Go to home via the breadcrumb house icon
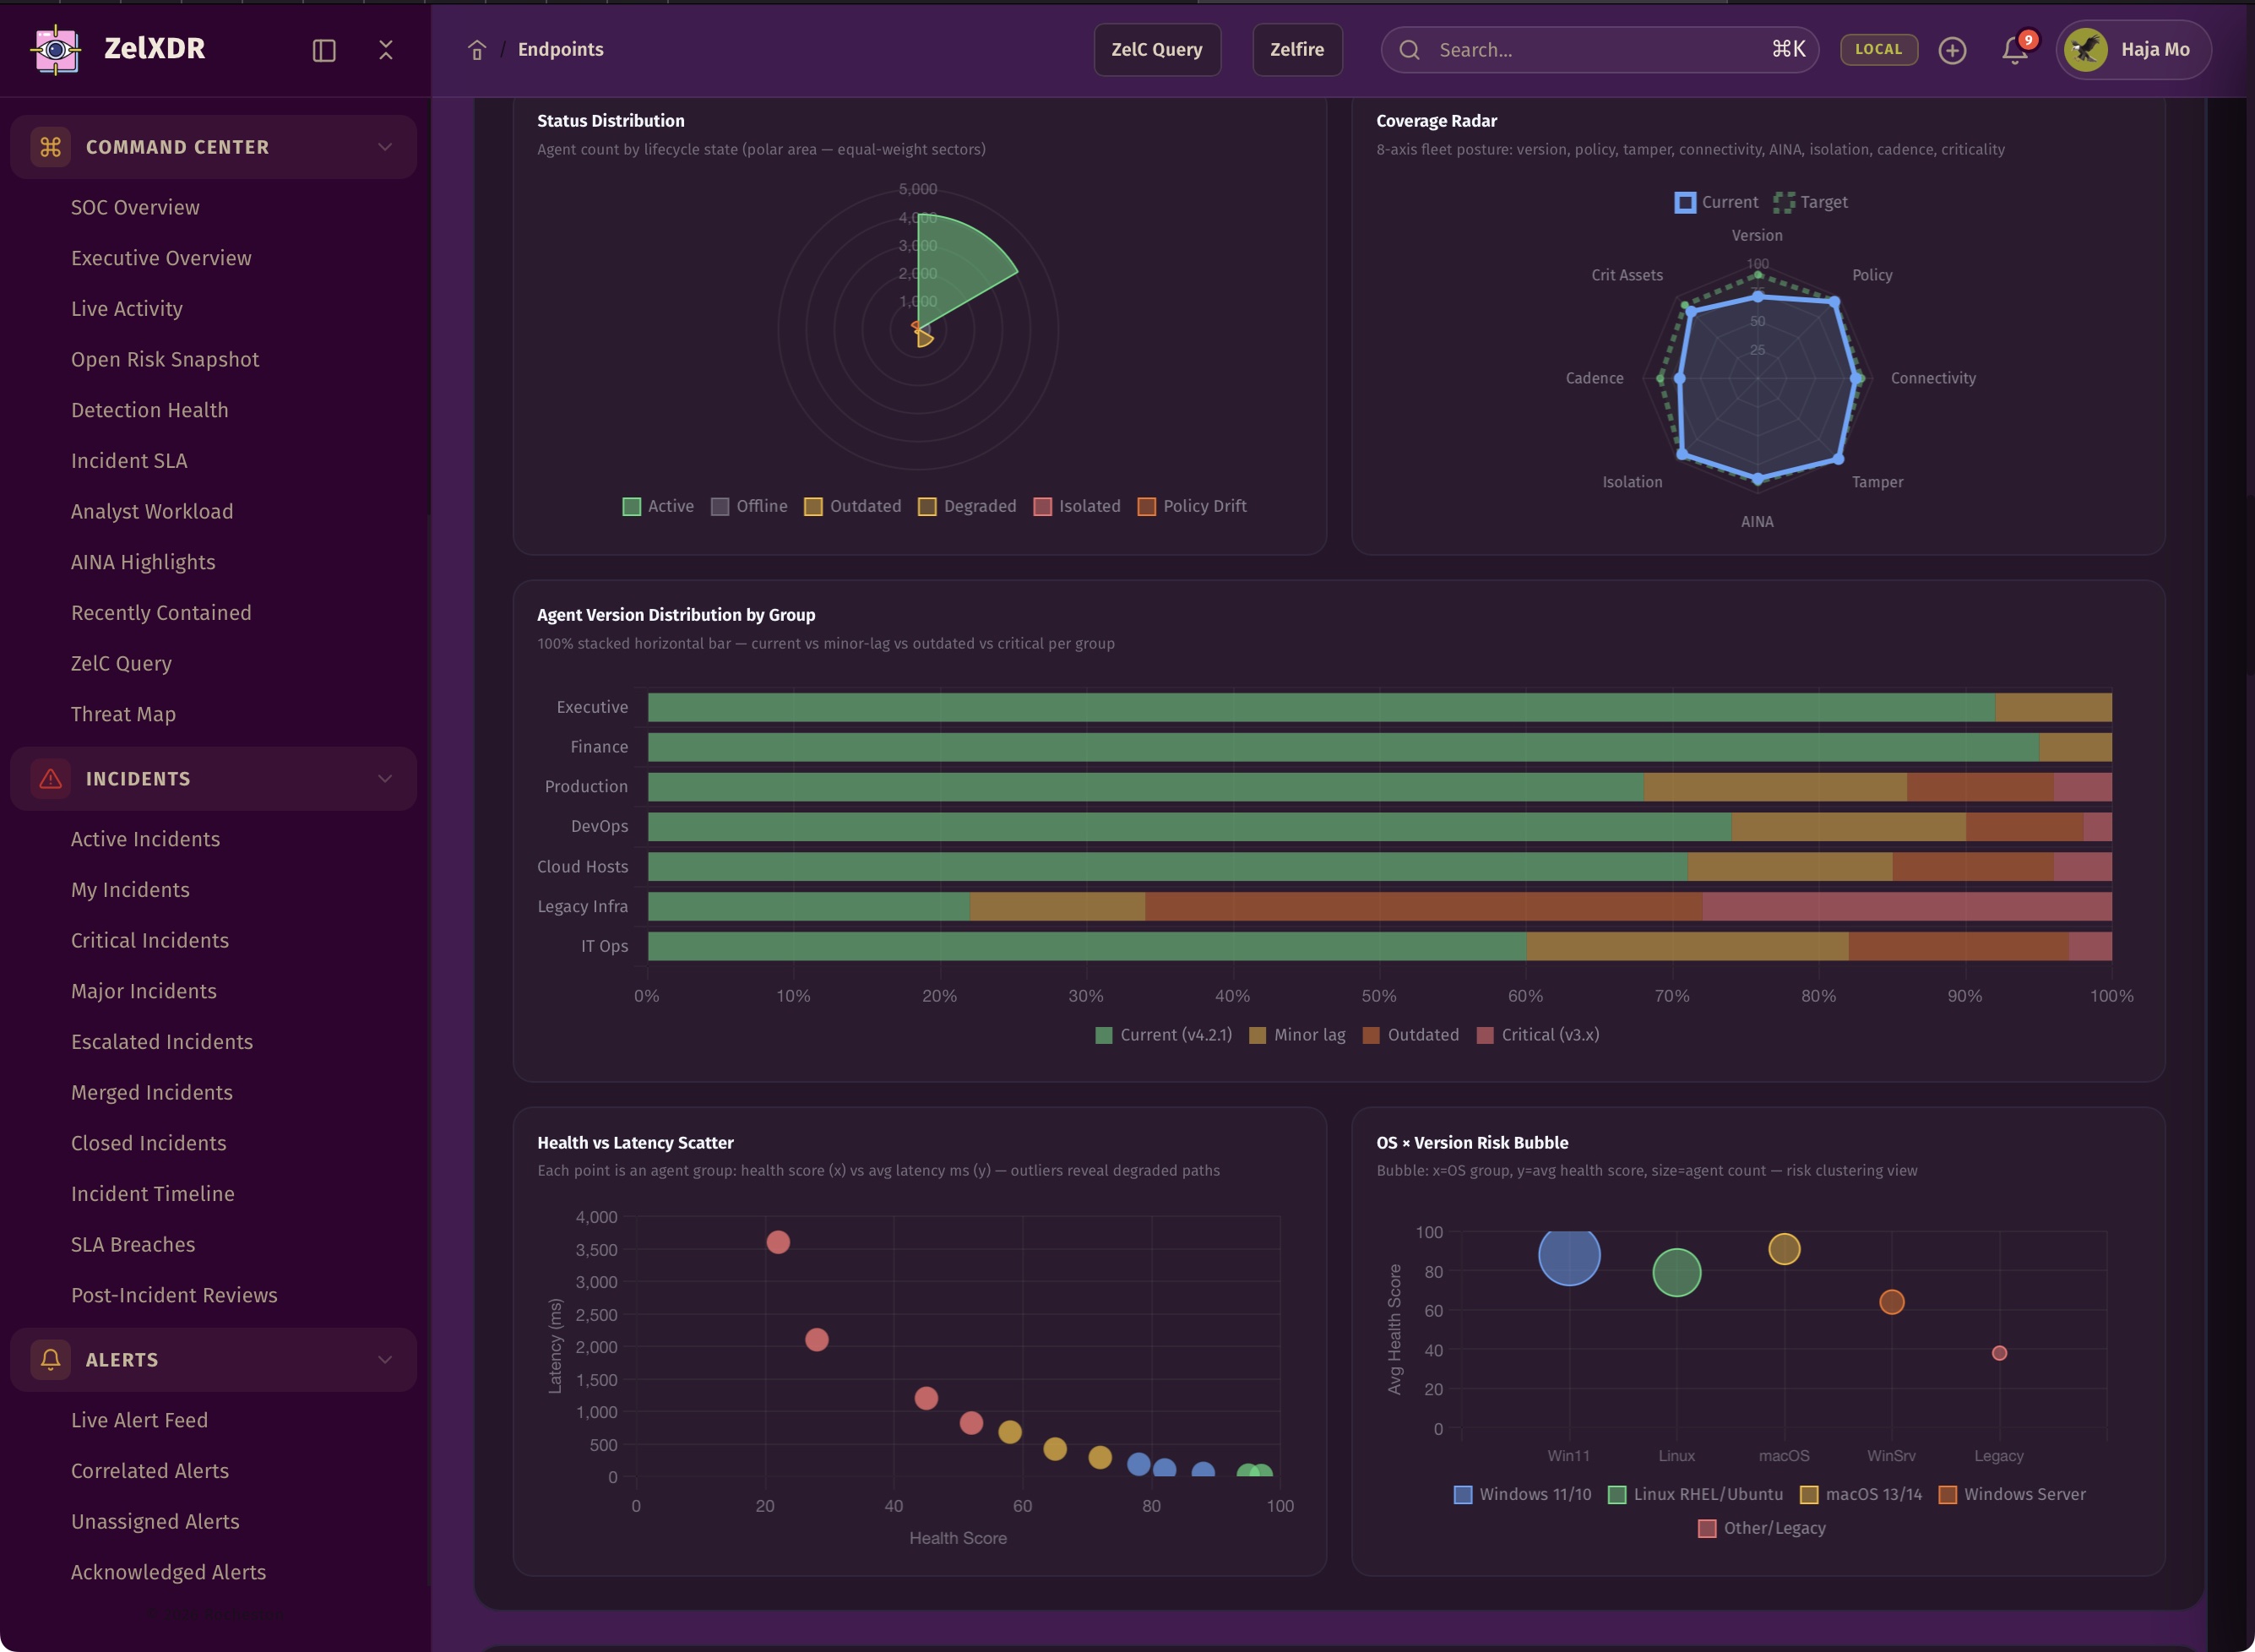The image size is (2255, 1652). pyautogui.click(x=477, y=50)
